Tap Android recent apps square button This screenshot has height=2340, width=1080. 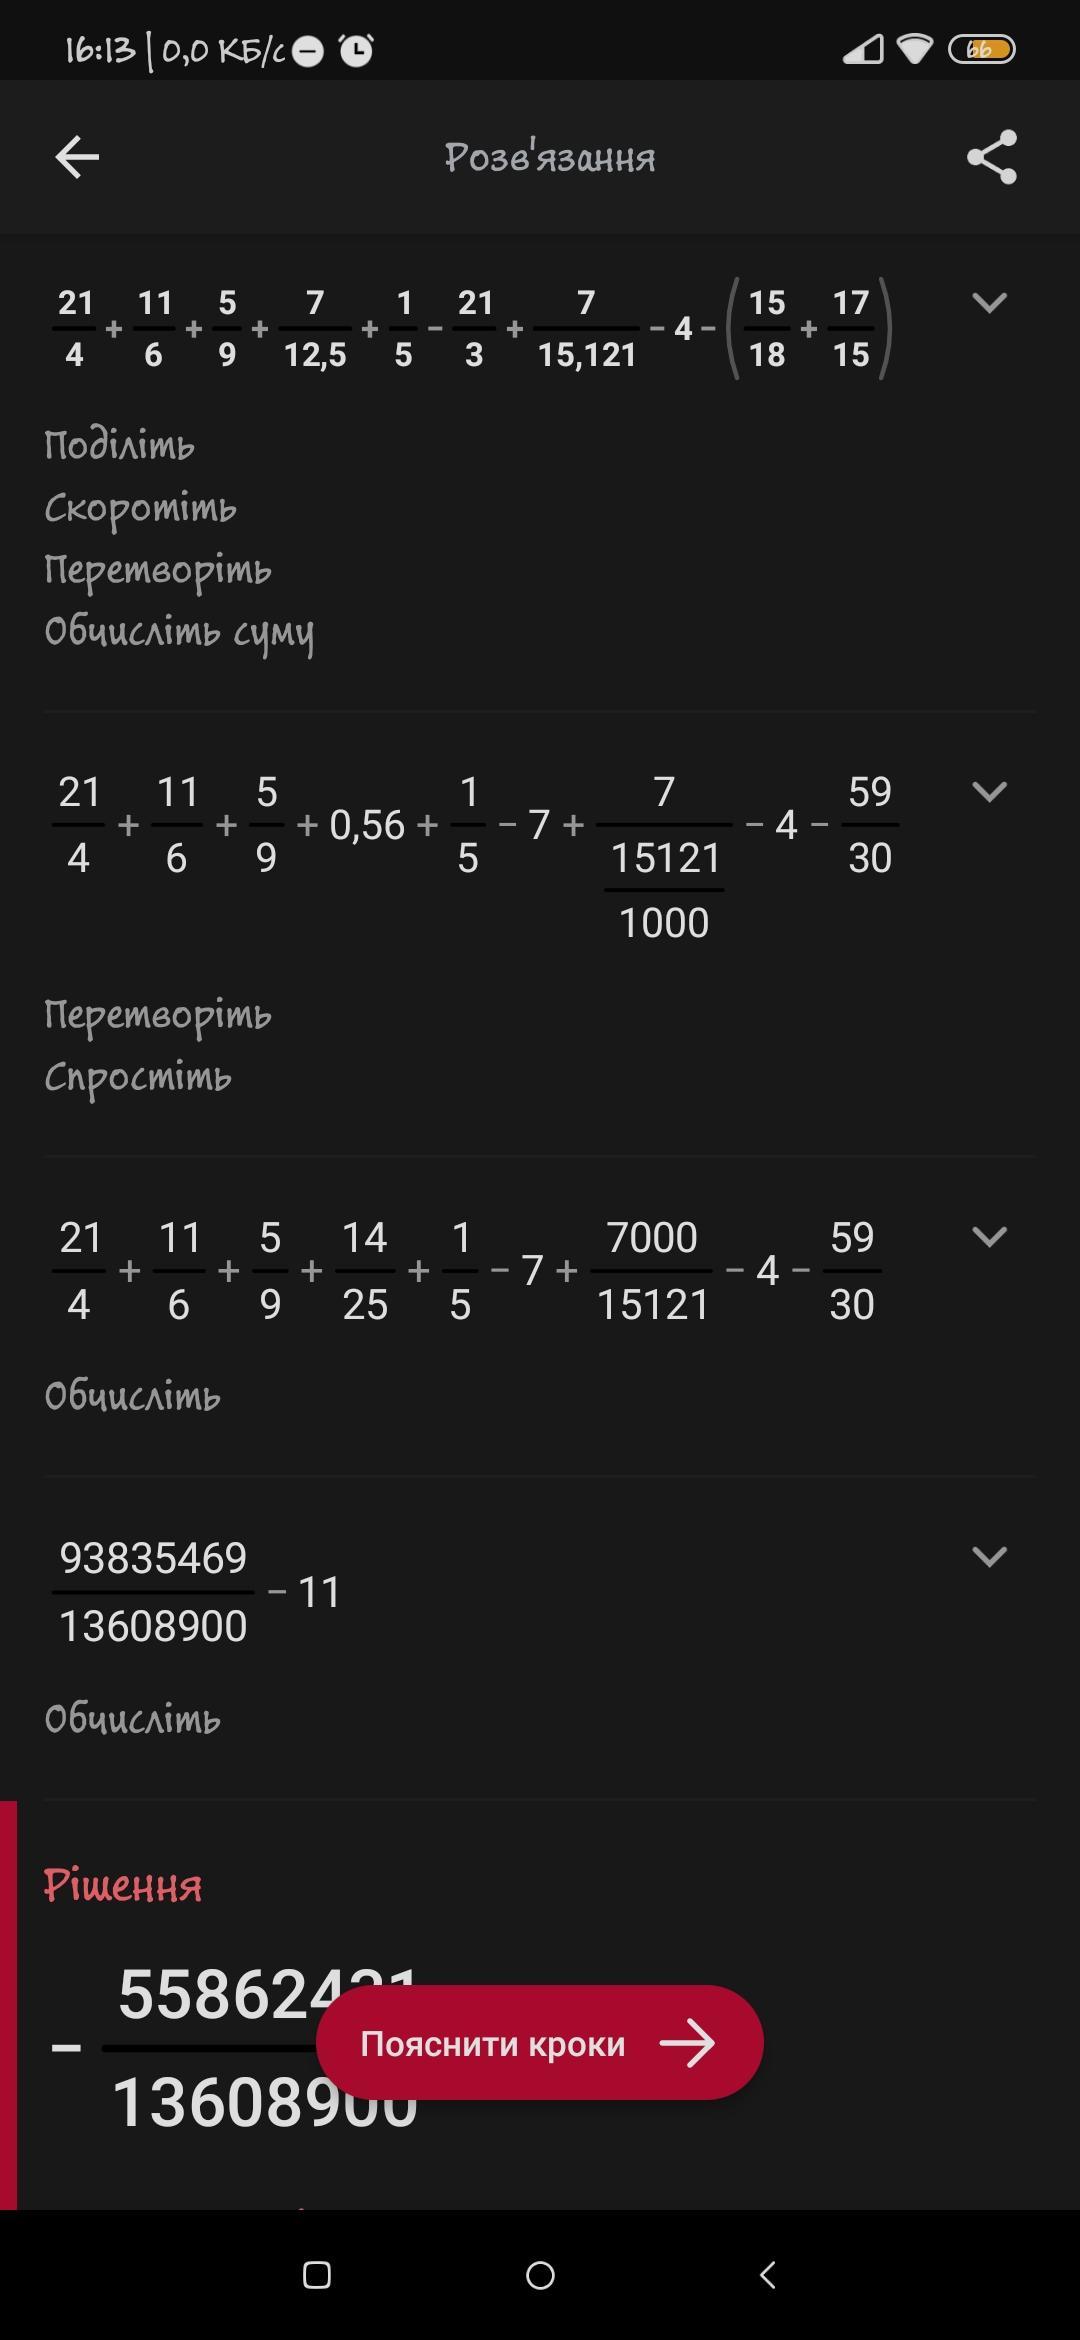tap(317, 2275)
